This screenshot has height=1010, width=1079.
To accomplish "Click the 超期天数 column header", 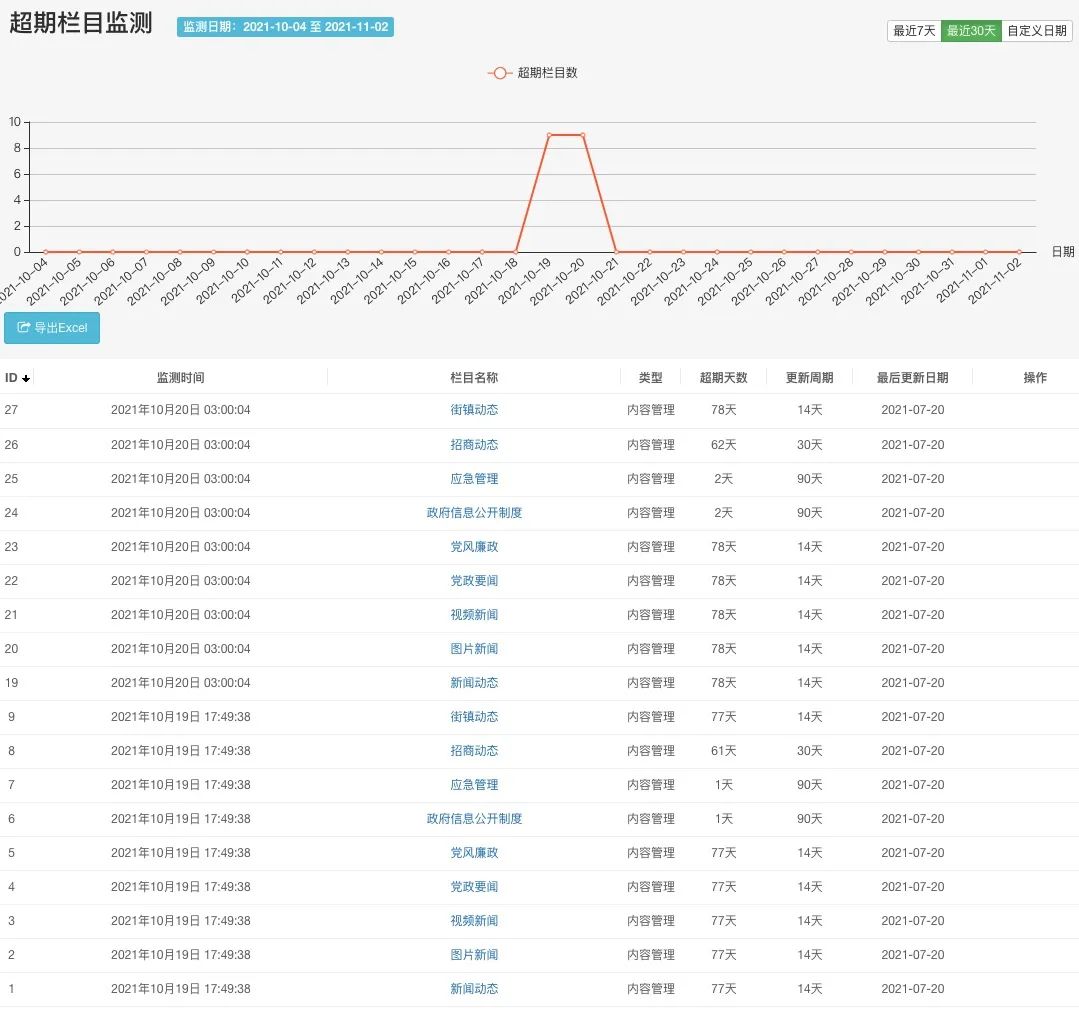I will tap(723, 378).
